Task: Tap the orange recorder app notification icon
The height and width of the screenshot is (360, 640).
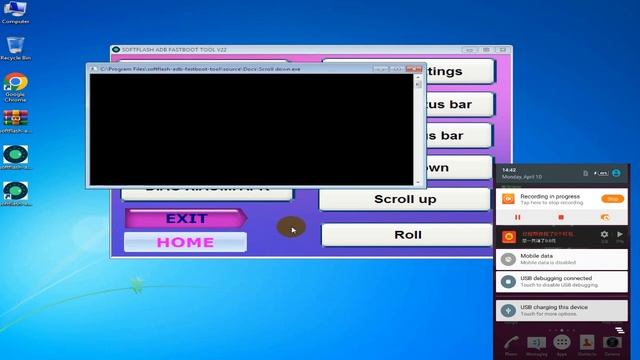Action: pyautogui.click(x=508, y=199)
